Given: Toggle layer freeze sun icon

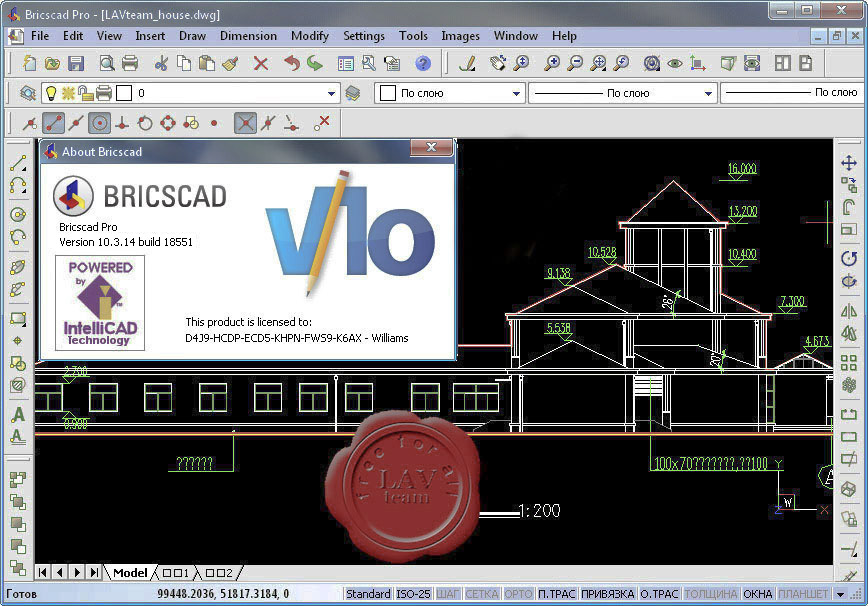Looking at the screenshot, I should [68, 93].
